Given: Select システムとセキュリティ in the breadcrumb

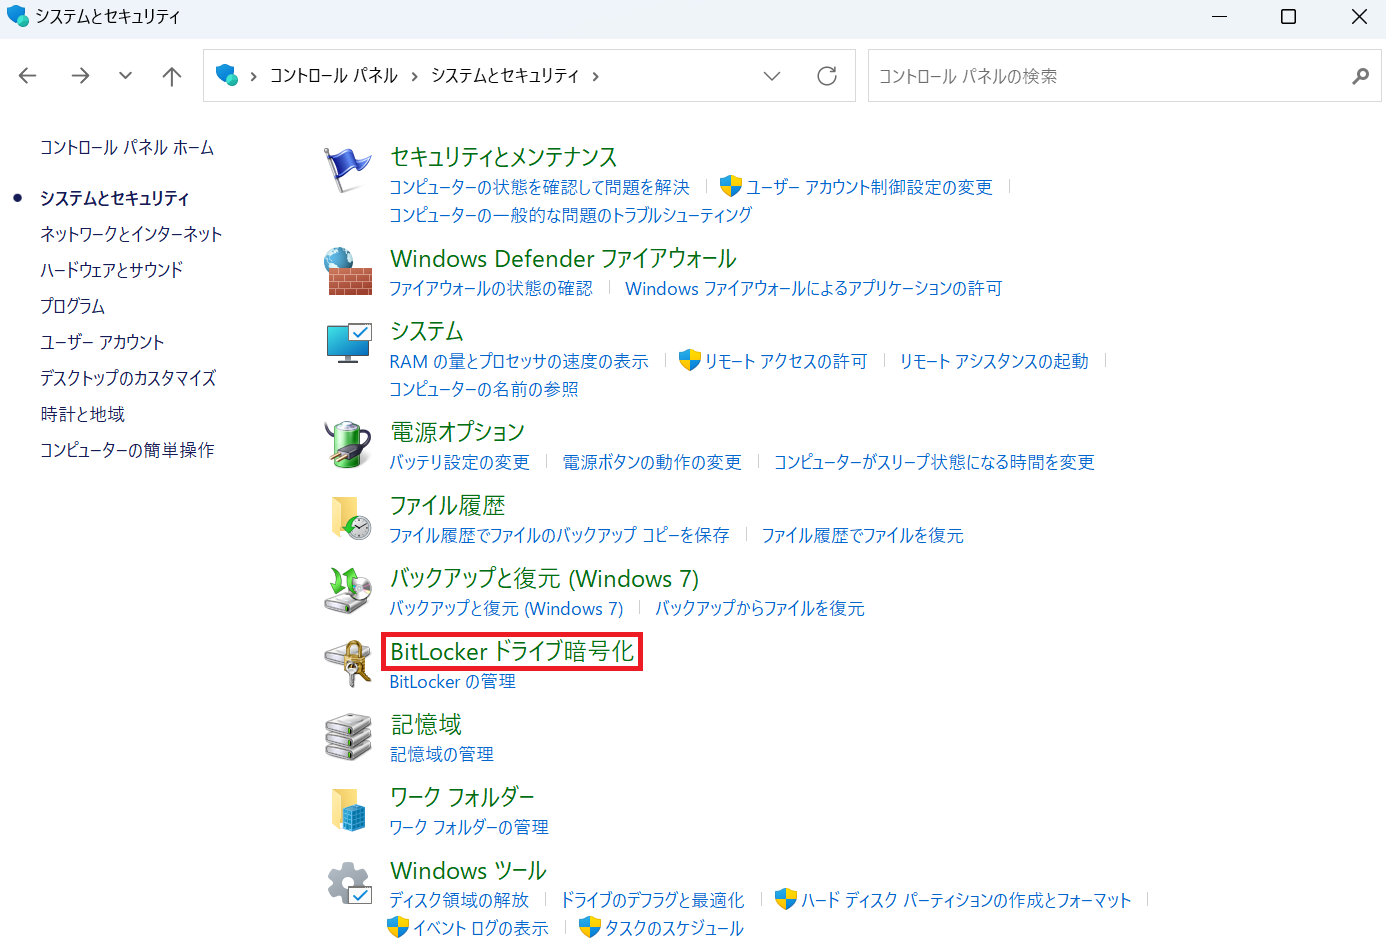Looking at the screenshot, I should 505,76.
